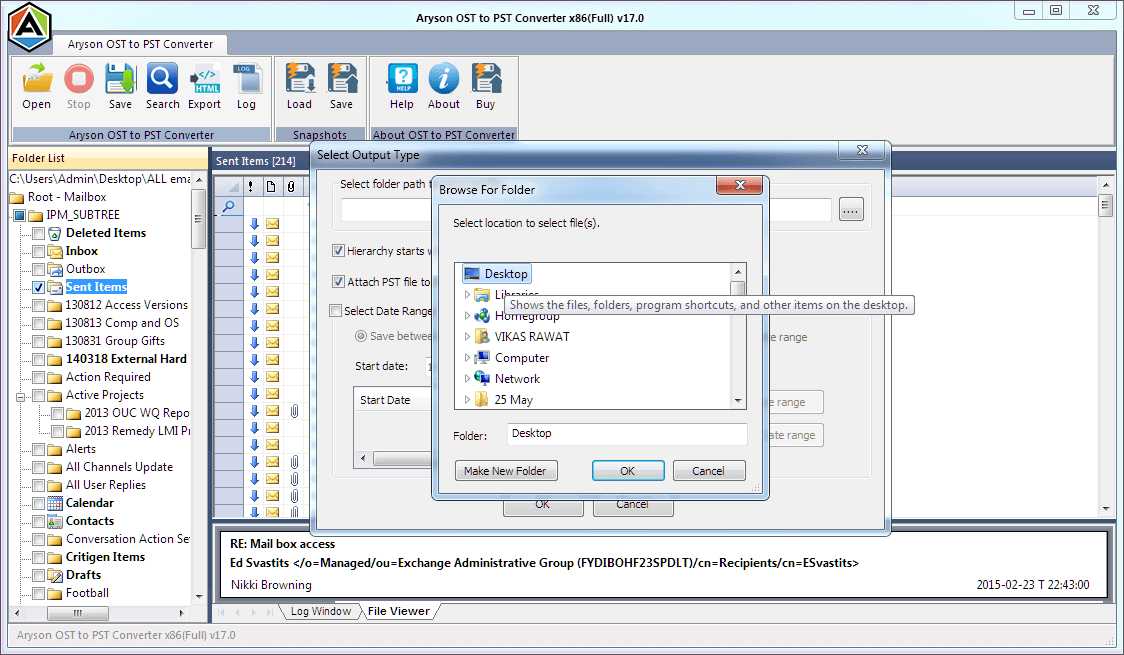Check the Outbox folder checkbox
This screenshot has height=655, width=1124.
click(39, 269)
